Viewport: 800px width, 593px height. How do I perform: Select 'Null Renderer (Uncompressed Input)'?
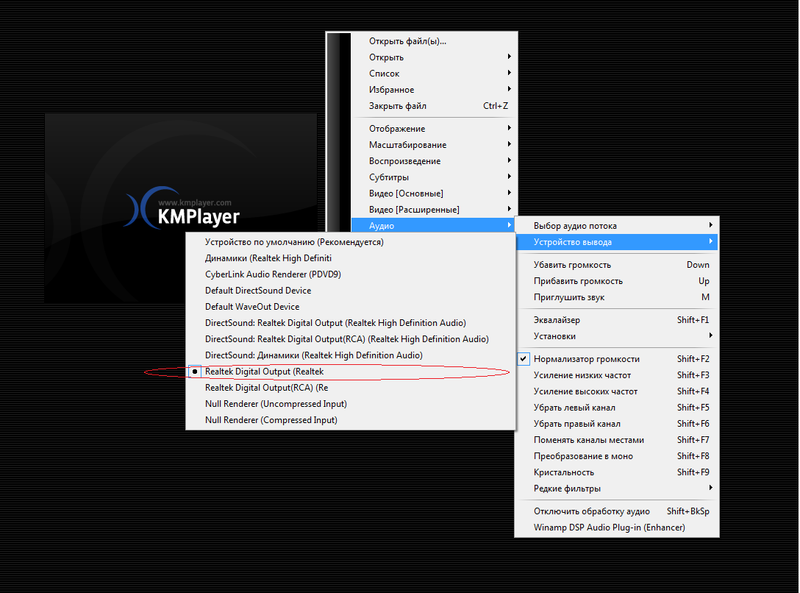[351, 404]
